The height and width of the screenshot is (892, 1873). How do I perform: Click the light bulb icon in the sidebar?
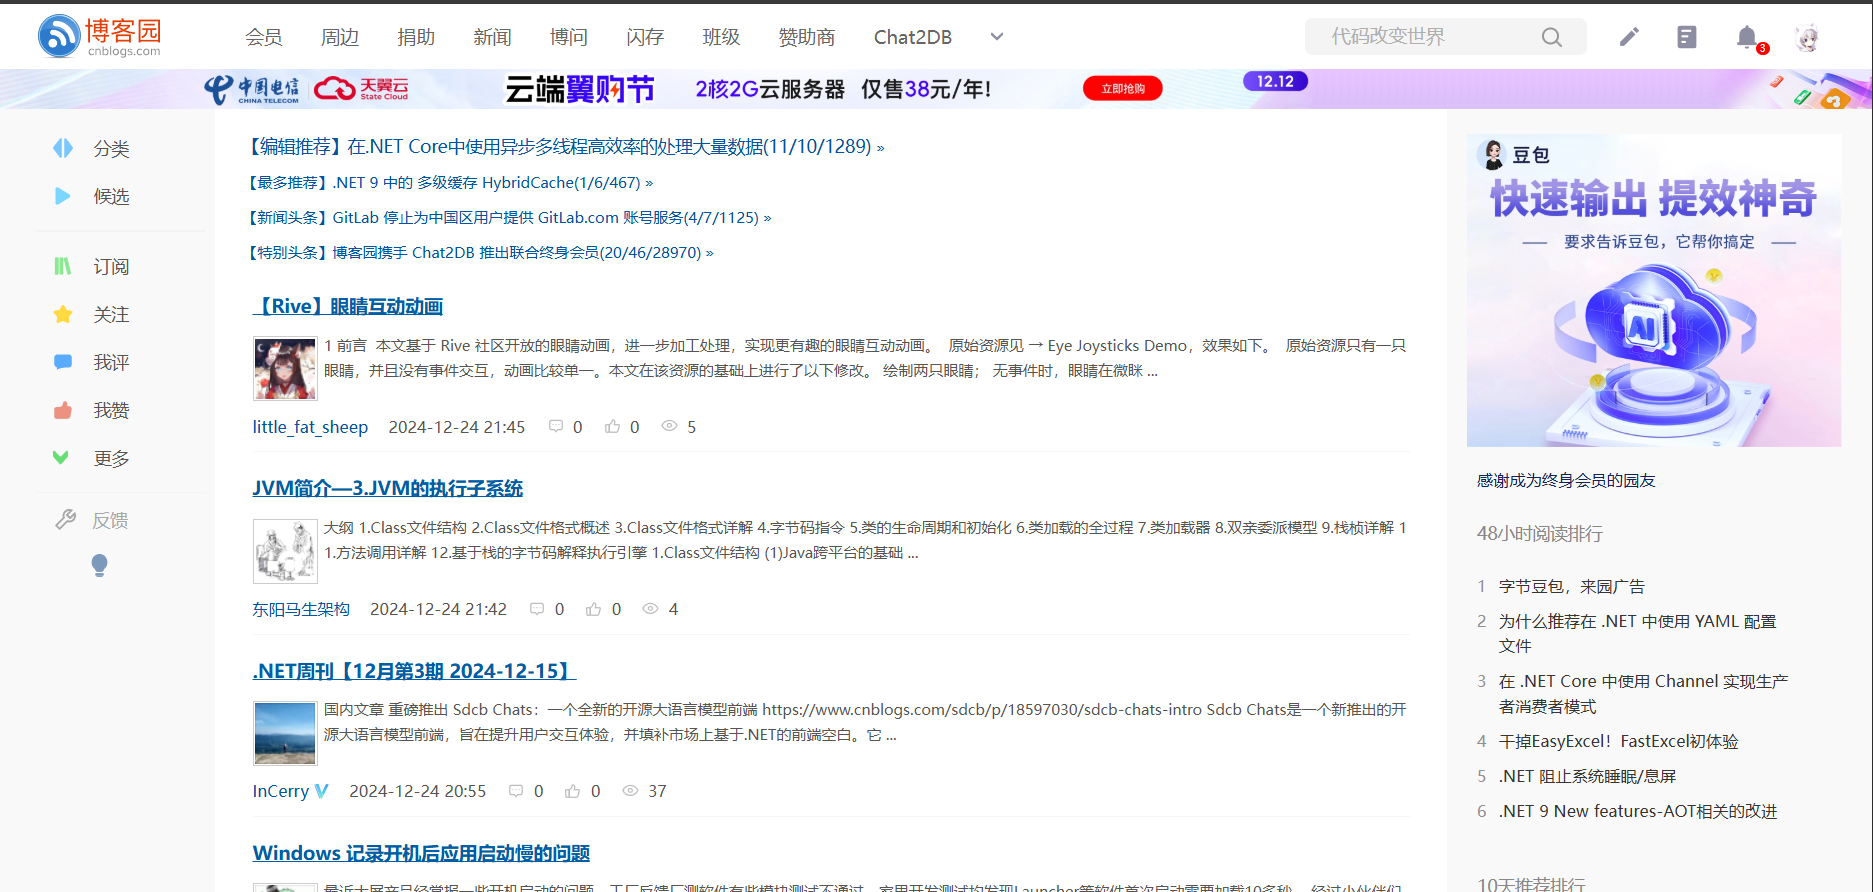pyautogui.click(x=99, y=565)
